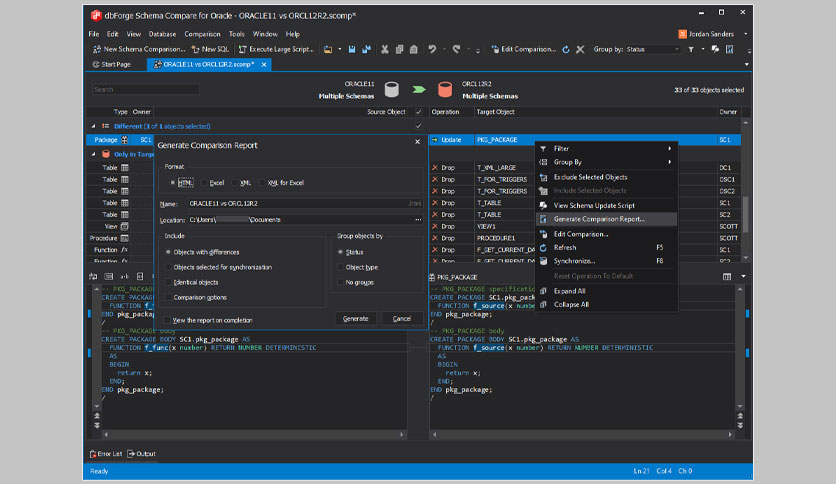The height and width of the screenshot is (484, 836).
Task: Click the green synchronization arrow icon
Action: 419,90
